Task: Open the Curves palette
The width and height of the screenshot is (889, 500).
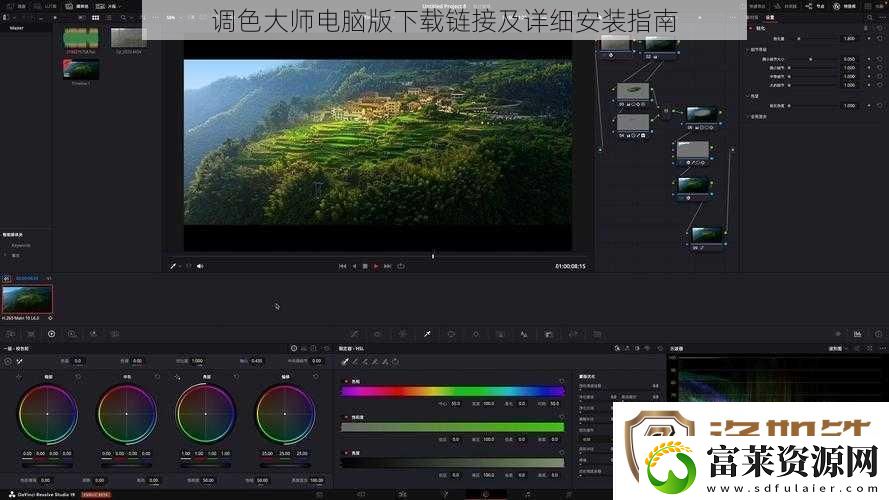Action: click(354, 334)
